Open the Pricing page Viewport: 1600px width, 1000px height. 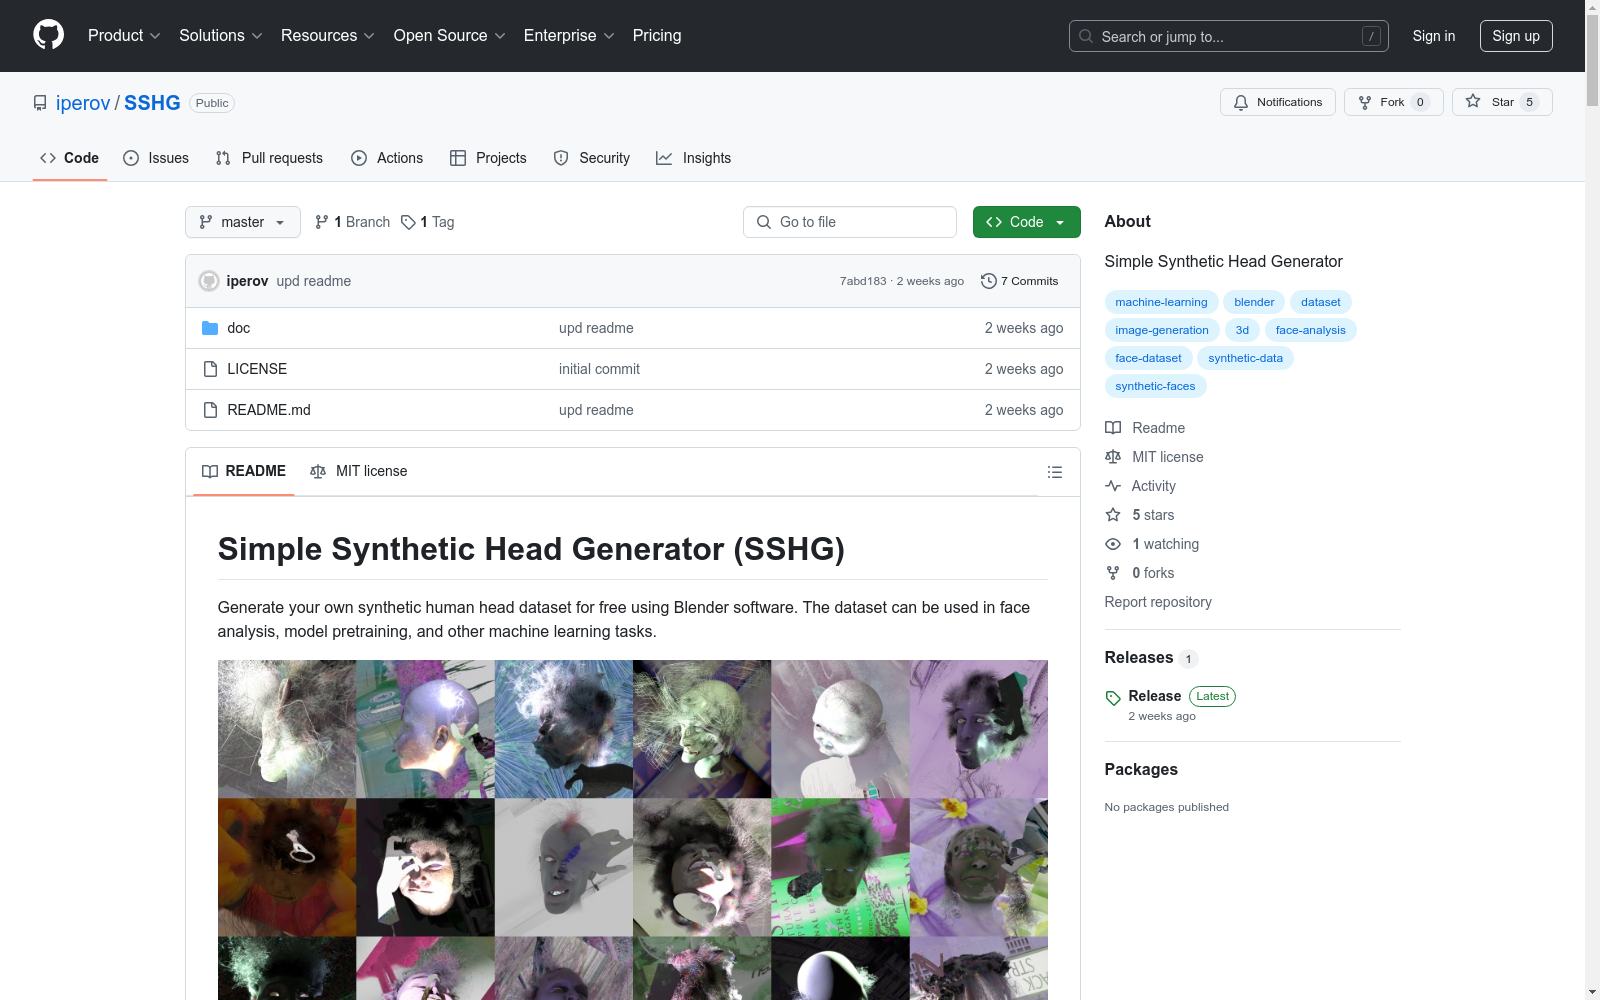[657, 36]
